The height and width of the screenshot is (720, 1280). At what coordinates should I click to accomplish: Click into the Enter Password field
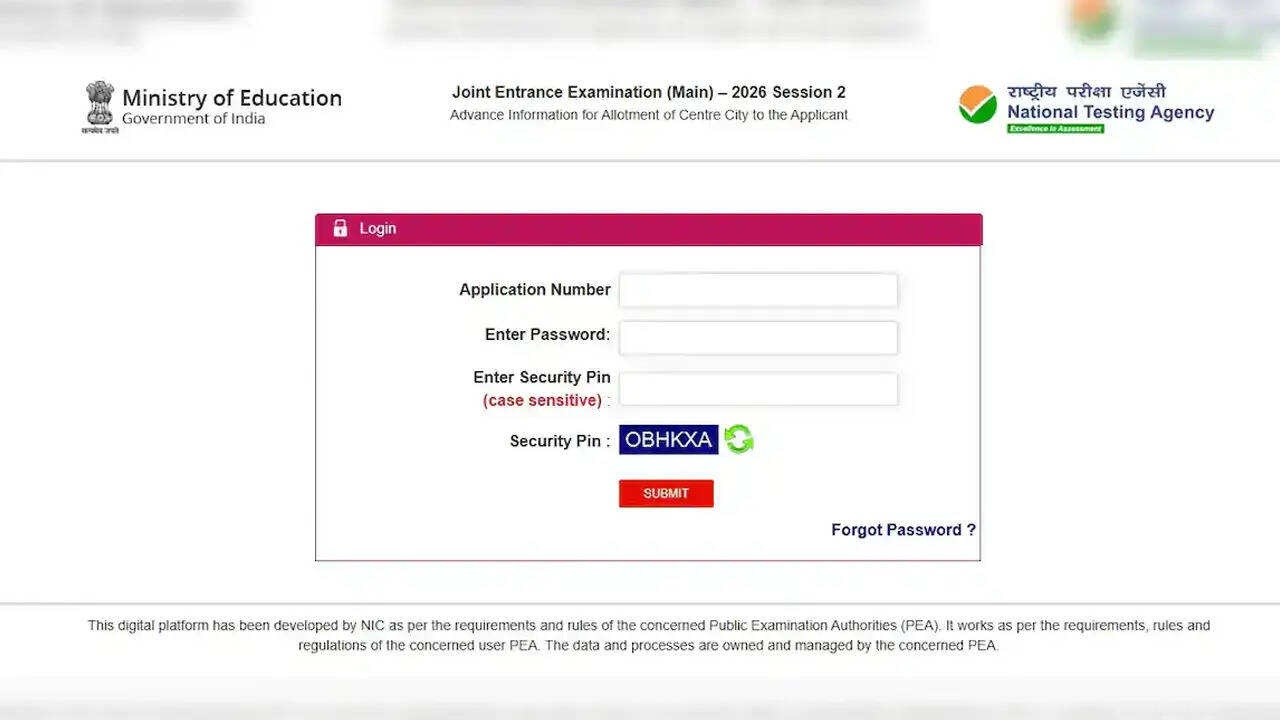pyautogui.click(x=758, y=337)
